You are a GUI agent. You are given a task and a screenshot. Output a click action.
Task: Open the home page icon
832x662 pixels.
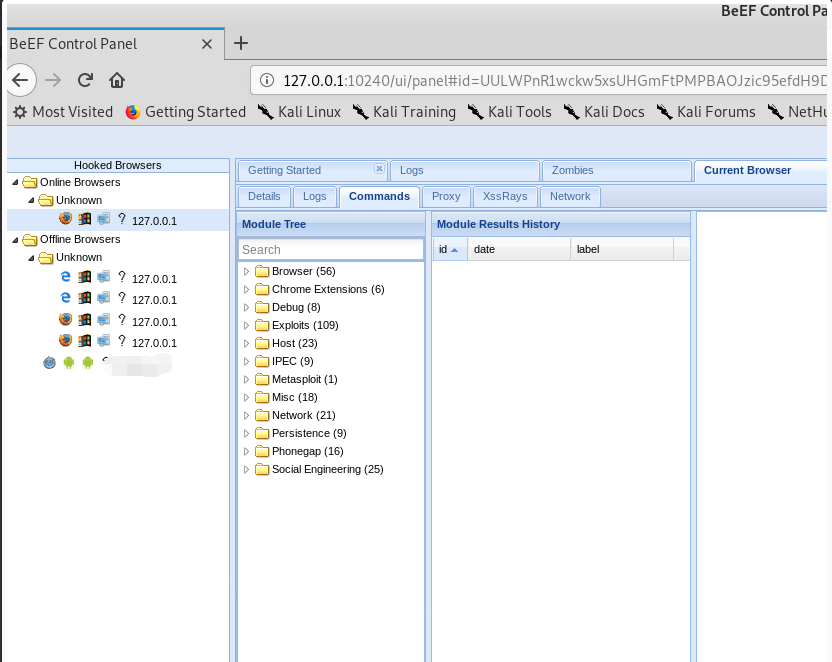[x=117, y=80]
